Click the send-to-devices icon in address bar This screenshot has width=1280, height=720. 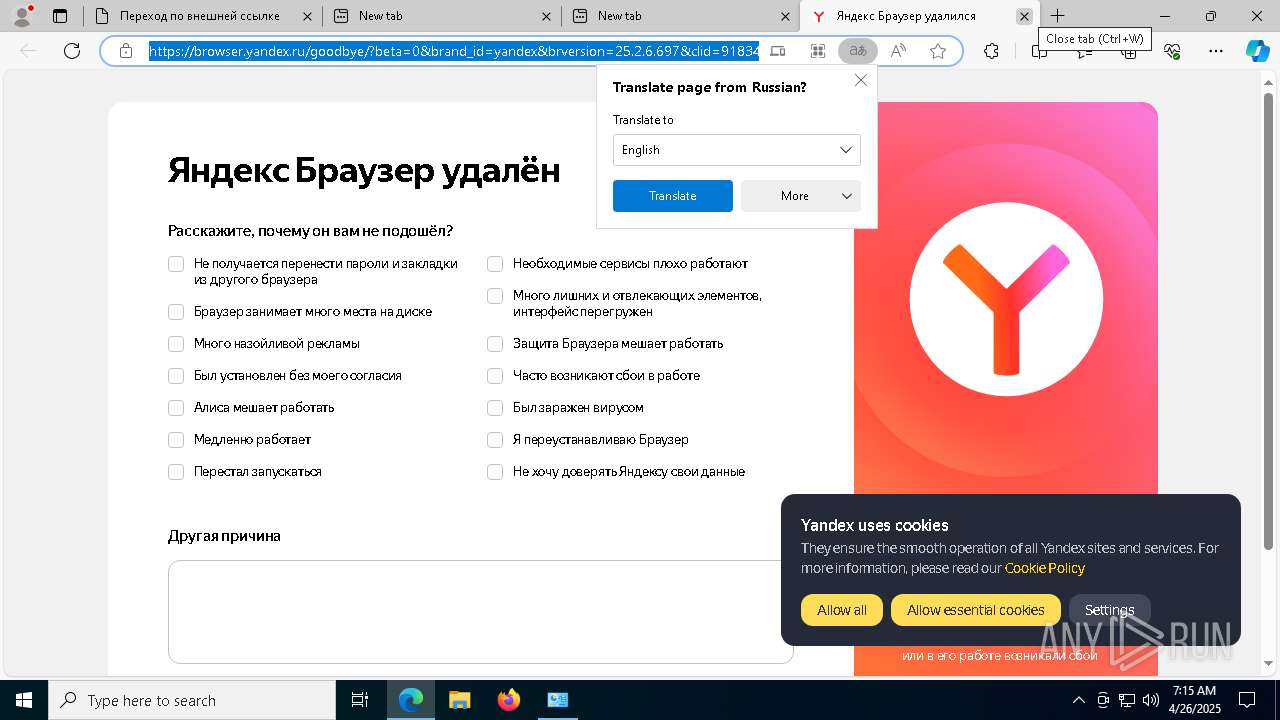point(777,51)
